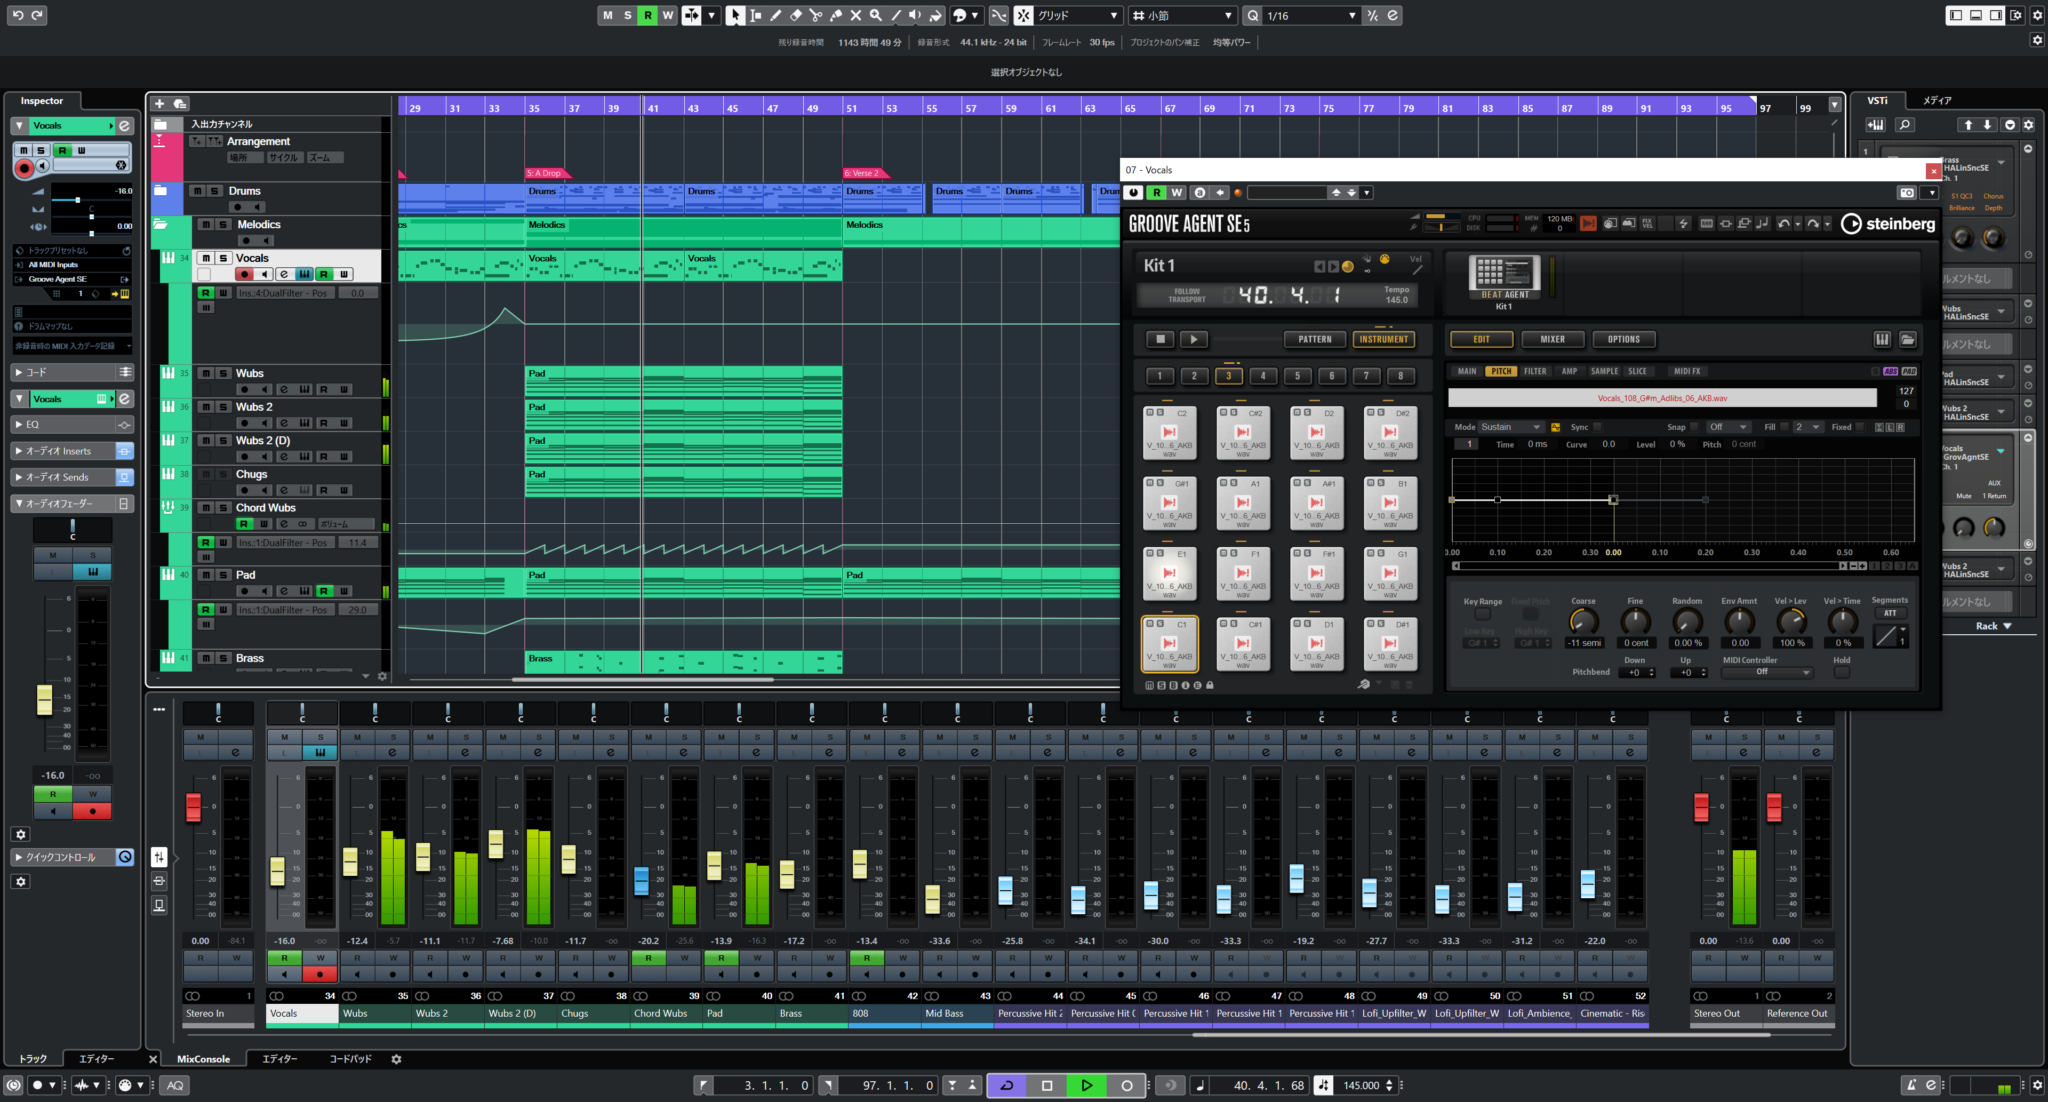This screenshot has width=2048, height=1102.
Task: Mute the Drums folder track
Action: pos(198,191)
